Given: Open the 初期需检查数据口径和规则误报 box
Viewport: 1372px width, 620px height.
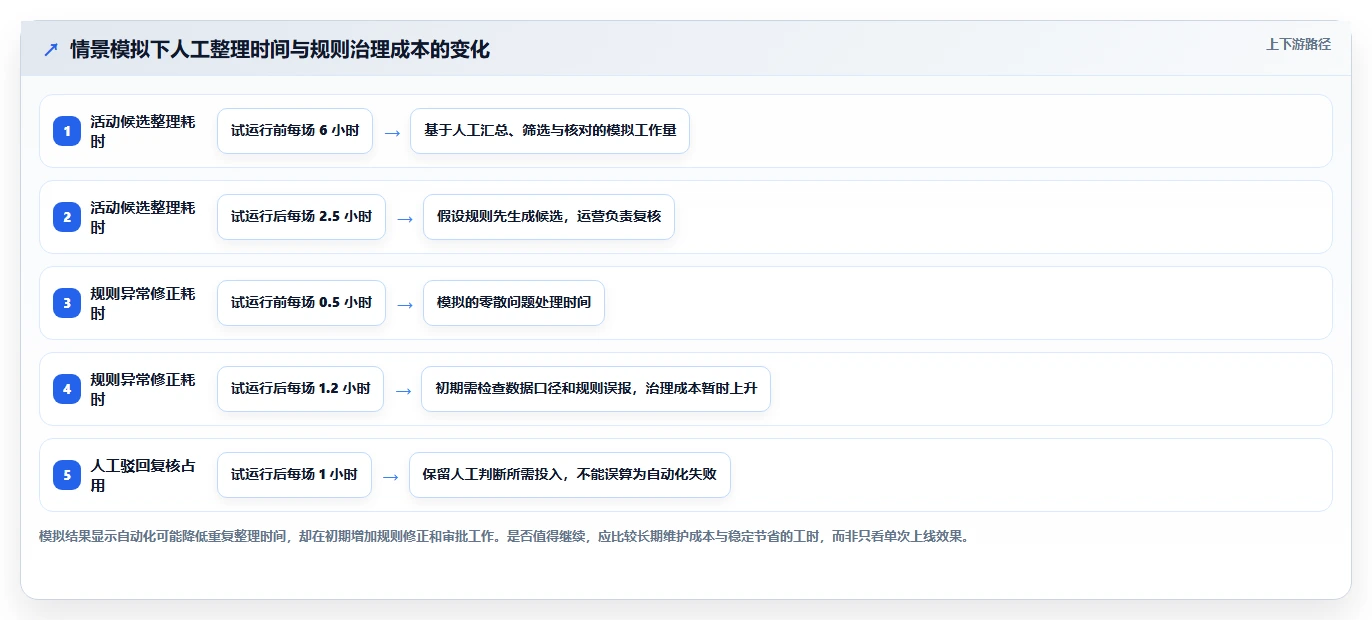Looking at the screenshot, I should point(596,389).
